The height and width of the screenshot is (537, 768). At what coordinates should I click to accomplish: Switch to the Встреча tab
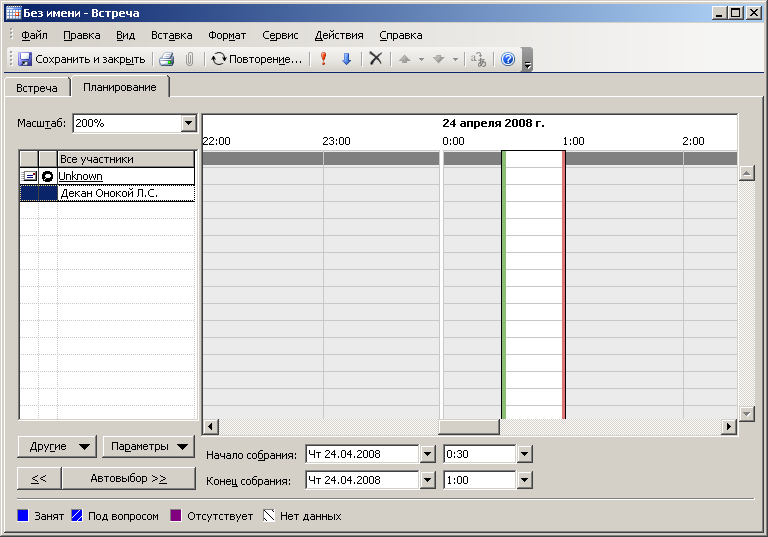(x=37, y=88)
